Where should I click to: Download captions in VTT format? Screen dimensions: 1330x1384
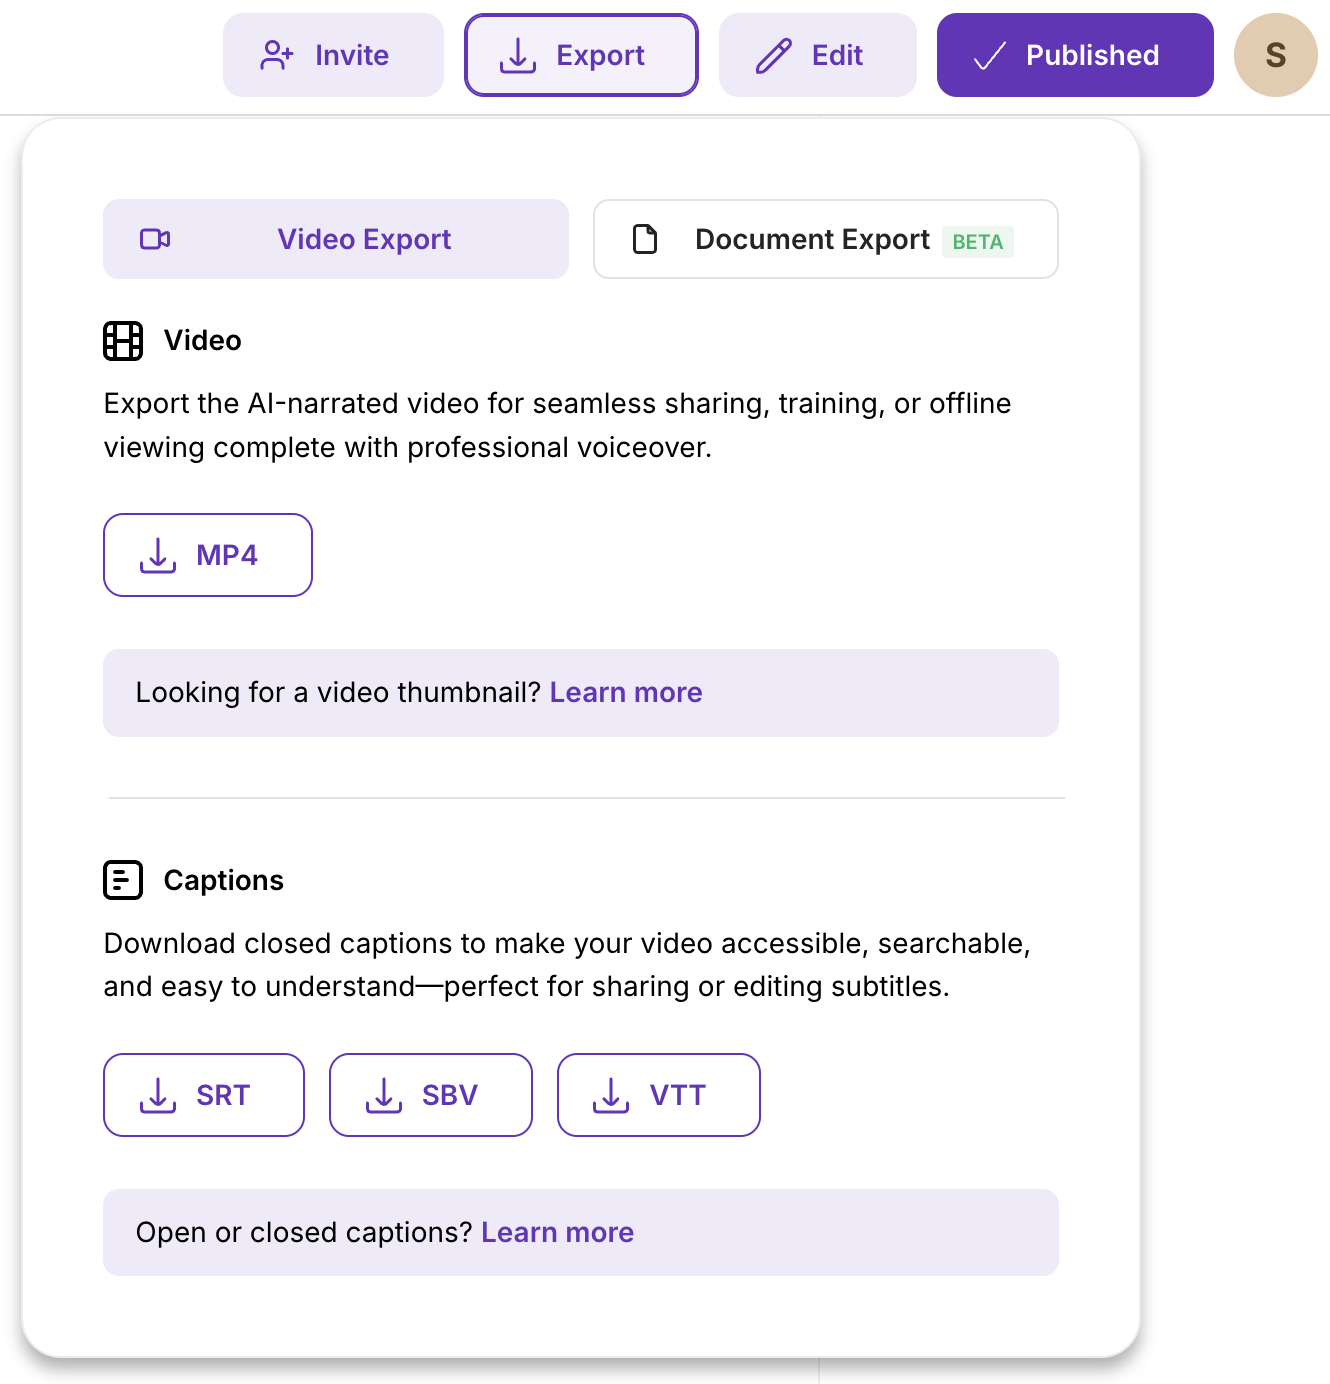[659, 1095]
